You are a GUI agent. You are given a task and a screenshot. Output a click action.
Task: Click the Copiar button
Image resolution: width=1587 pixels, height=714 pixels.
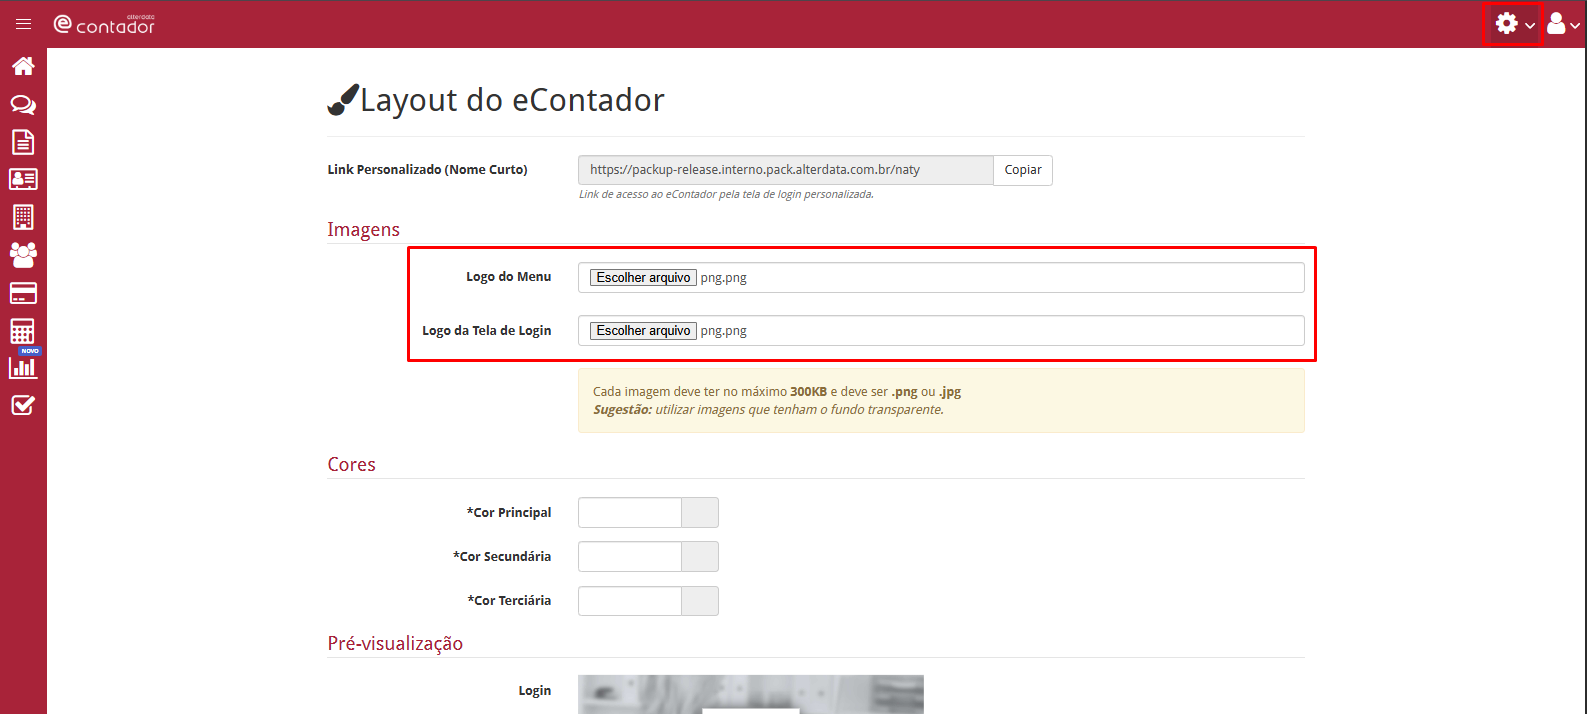click(x=1023, y=170)
